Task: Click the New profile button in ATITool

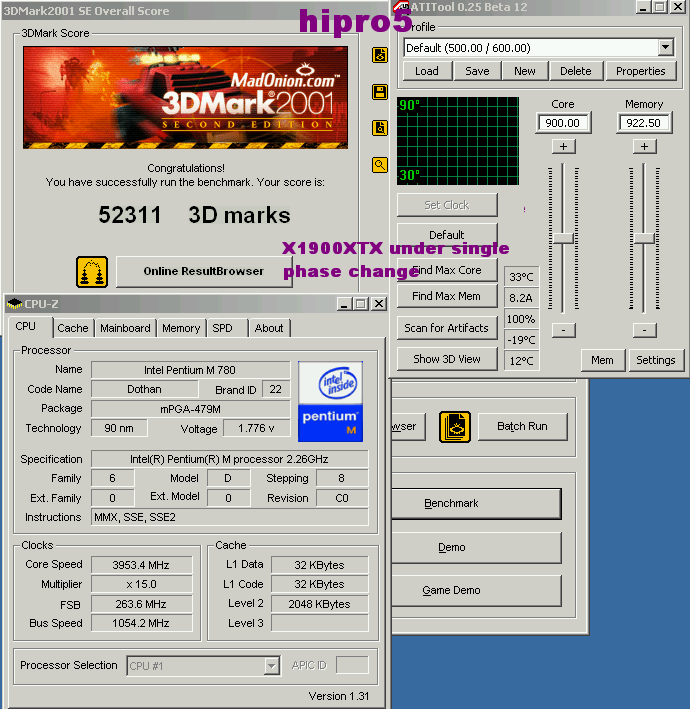Action: [x=525, y=71]
